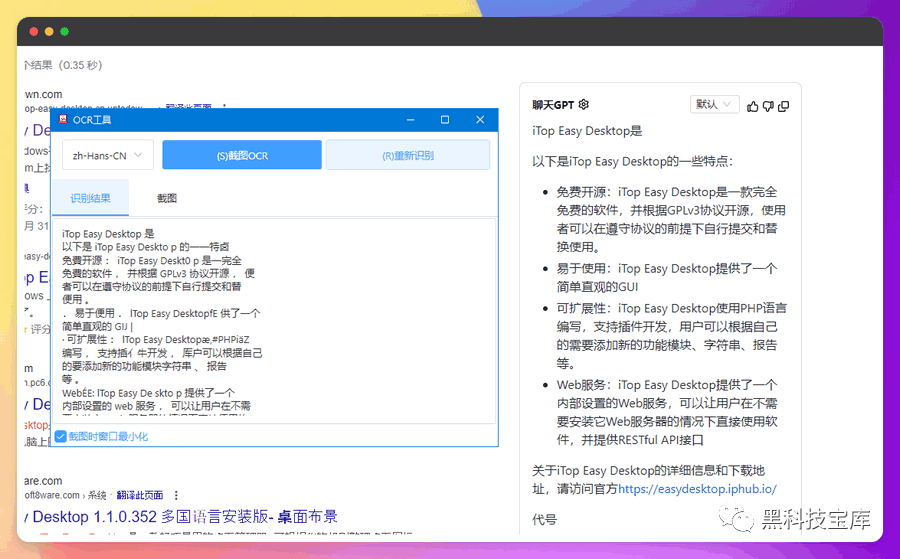Click the thumbs down icon
This screenshot has width=900, height=559.
pos(768,106)
